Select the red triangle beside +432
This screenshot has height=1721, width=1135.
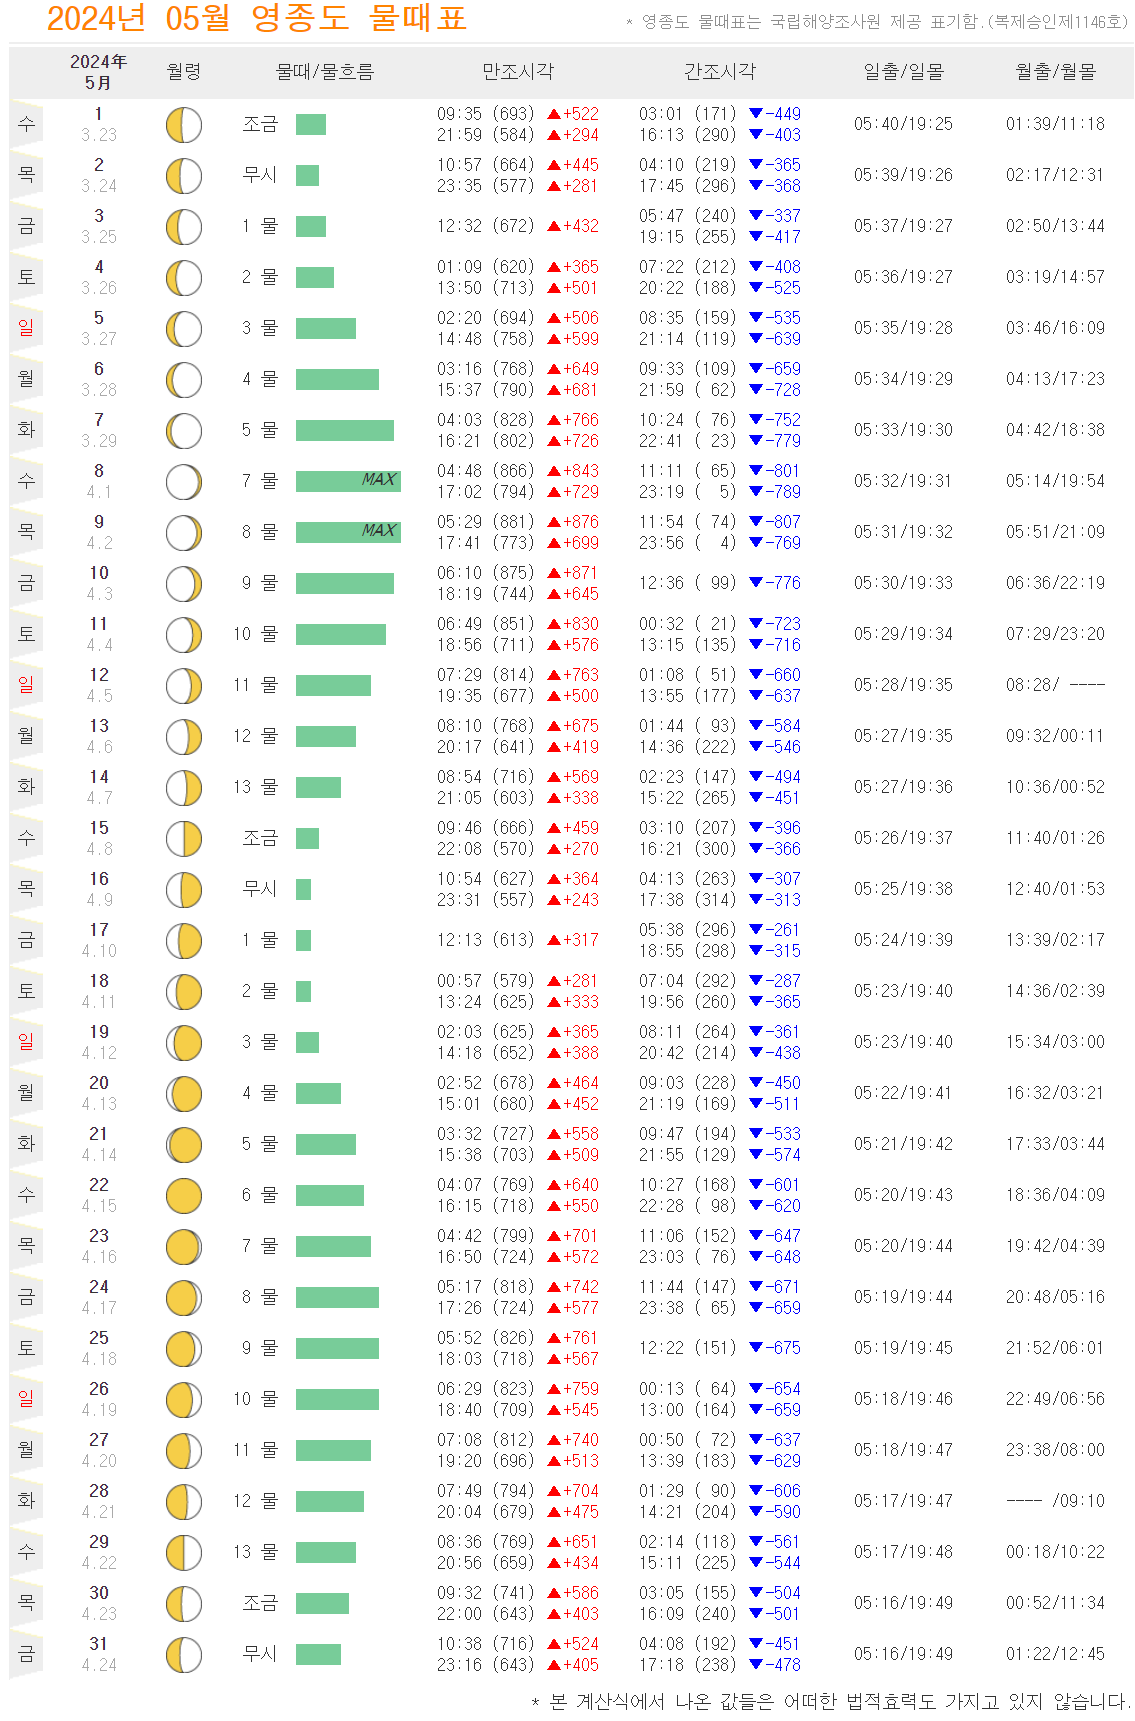pyautogui.click(x=554, y=226)
